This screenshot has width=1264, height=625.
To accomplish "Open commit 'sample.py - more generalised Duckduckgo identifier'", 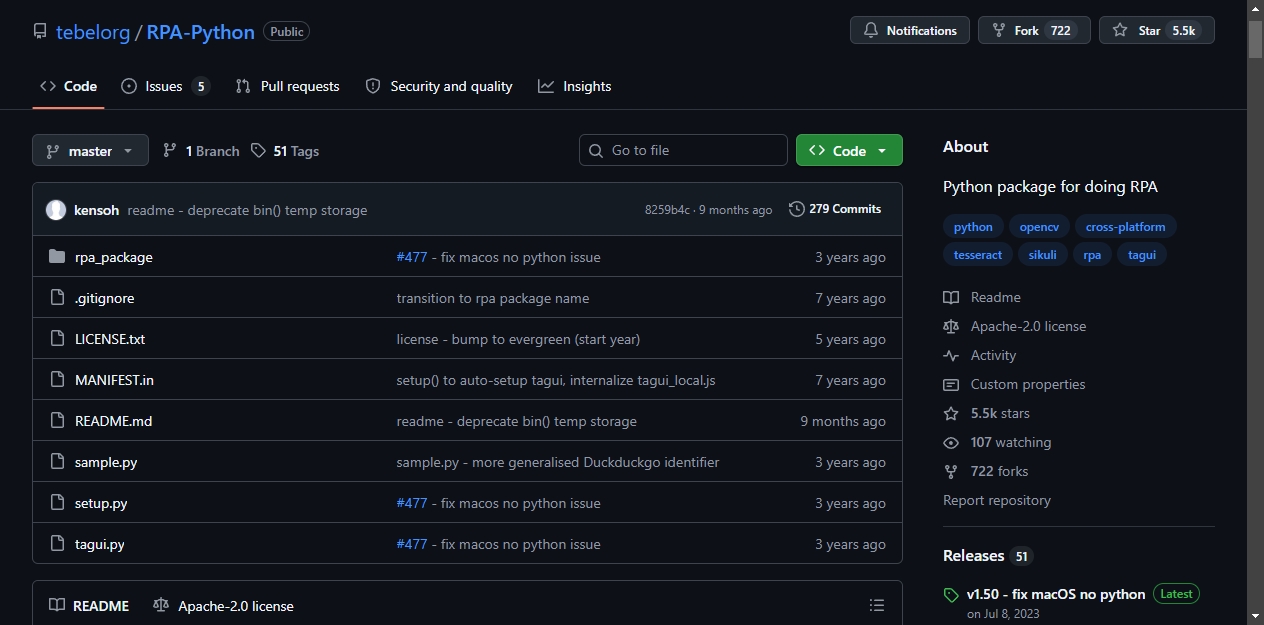I will coord(558,462).
